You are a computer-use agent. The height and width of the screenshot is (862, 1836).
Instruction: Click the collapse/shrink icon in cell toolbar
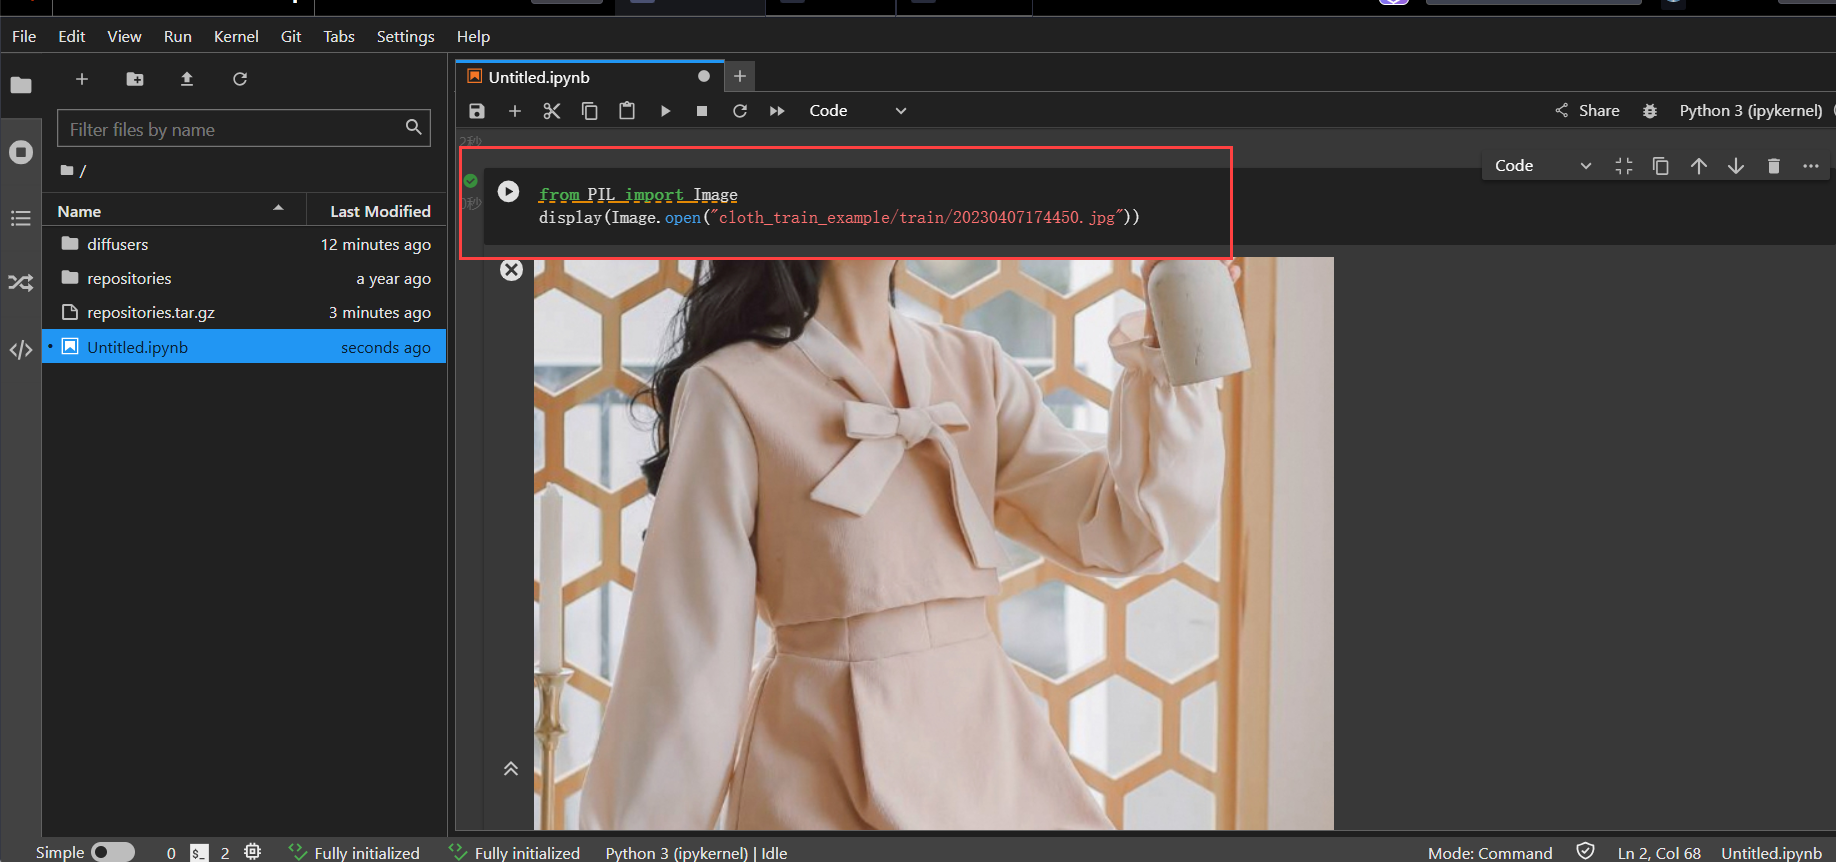(1624, 166)
